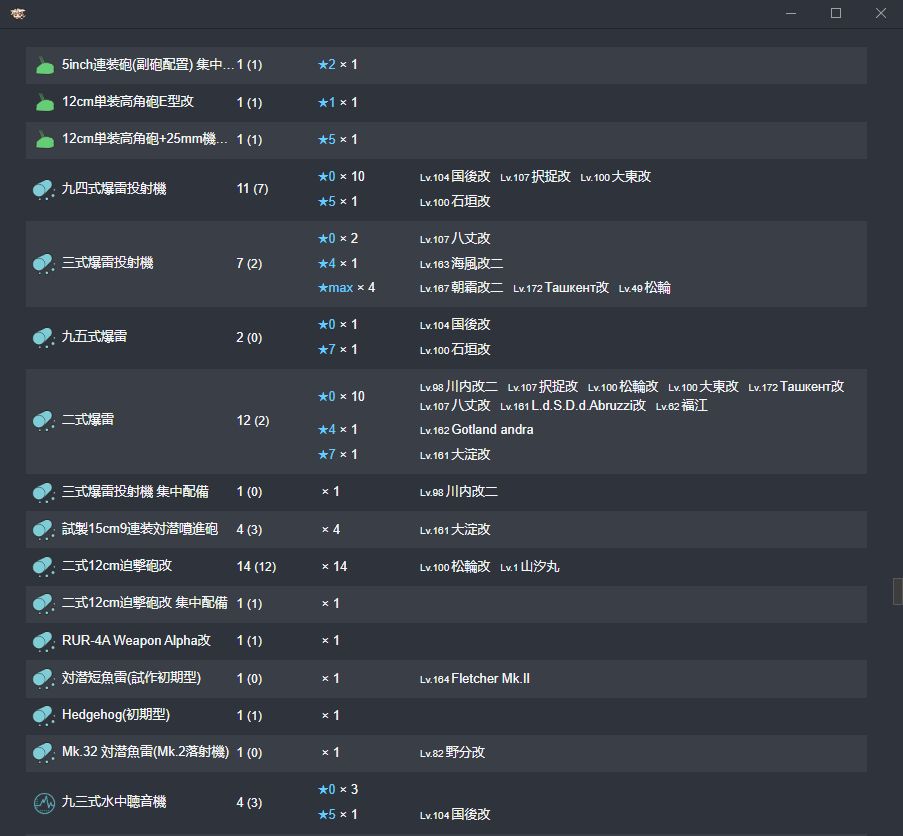Select 択捉改 in the 二式爆雷 row

[x=542, y=386]
